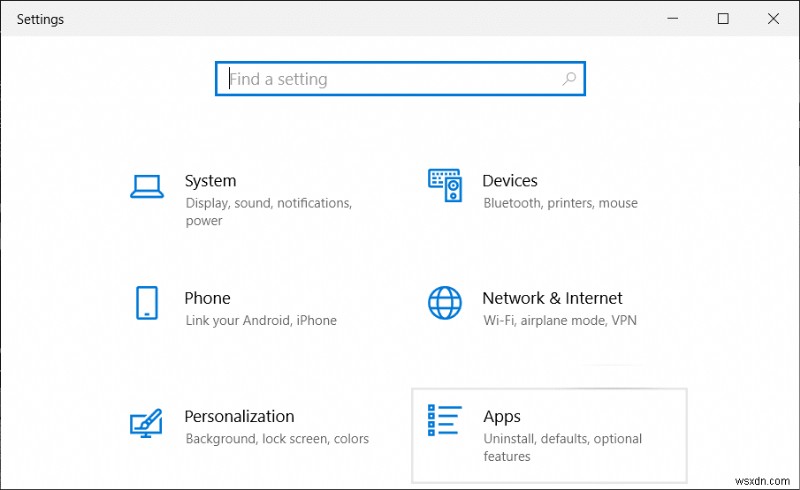
Task: Open the Apps heading
Action: [501, 416]
